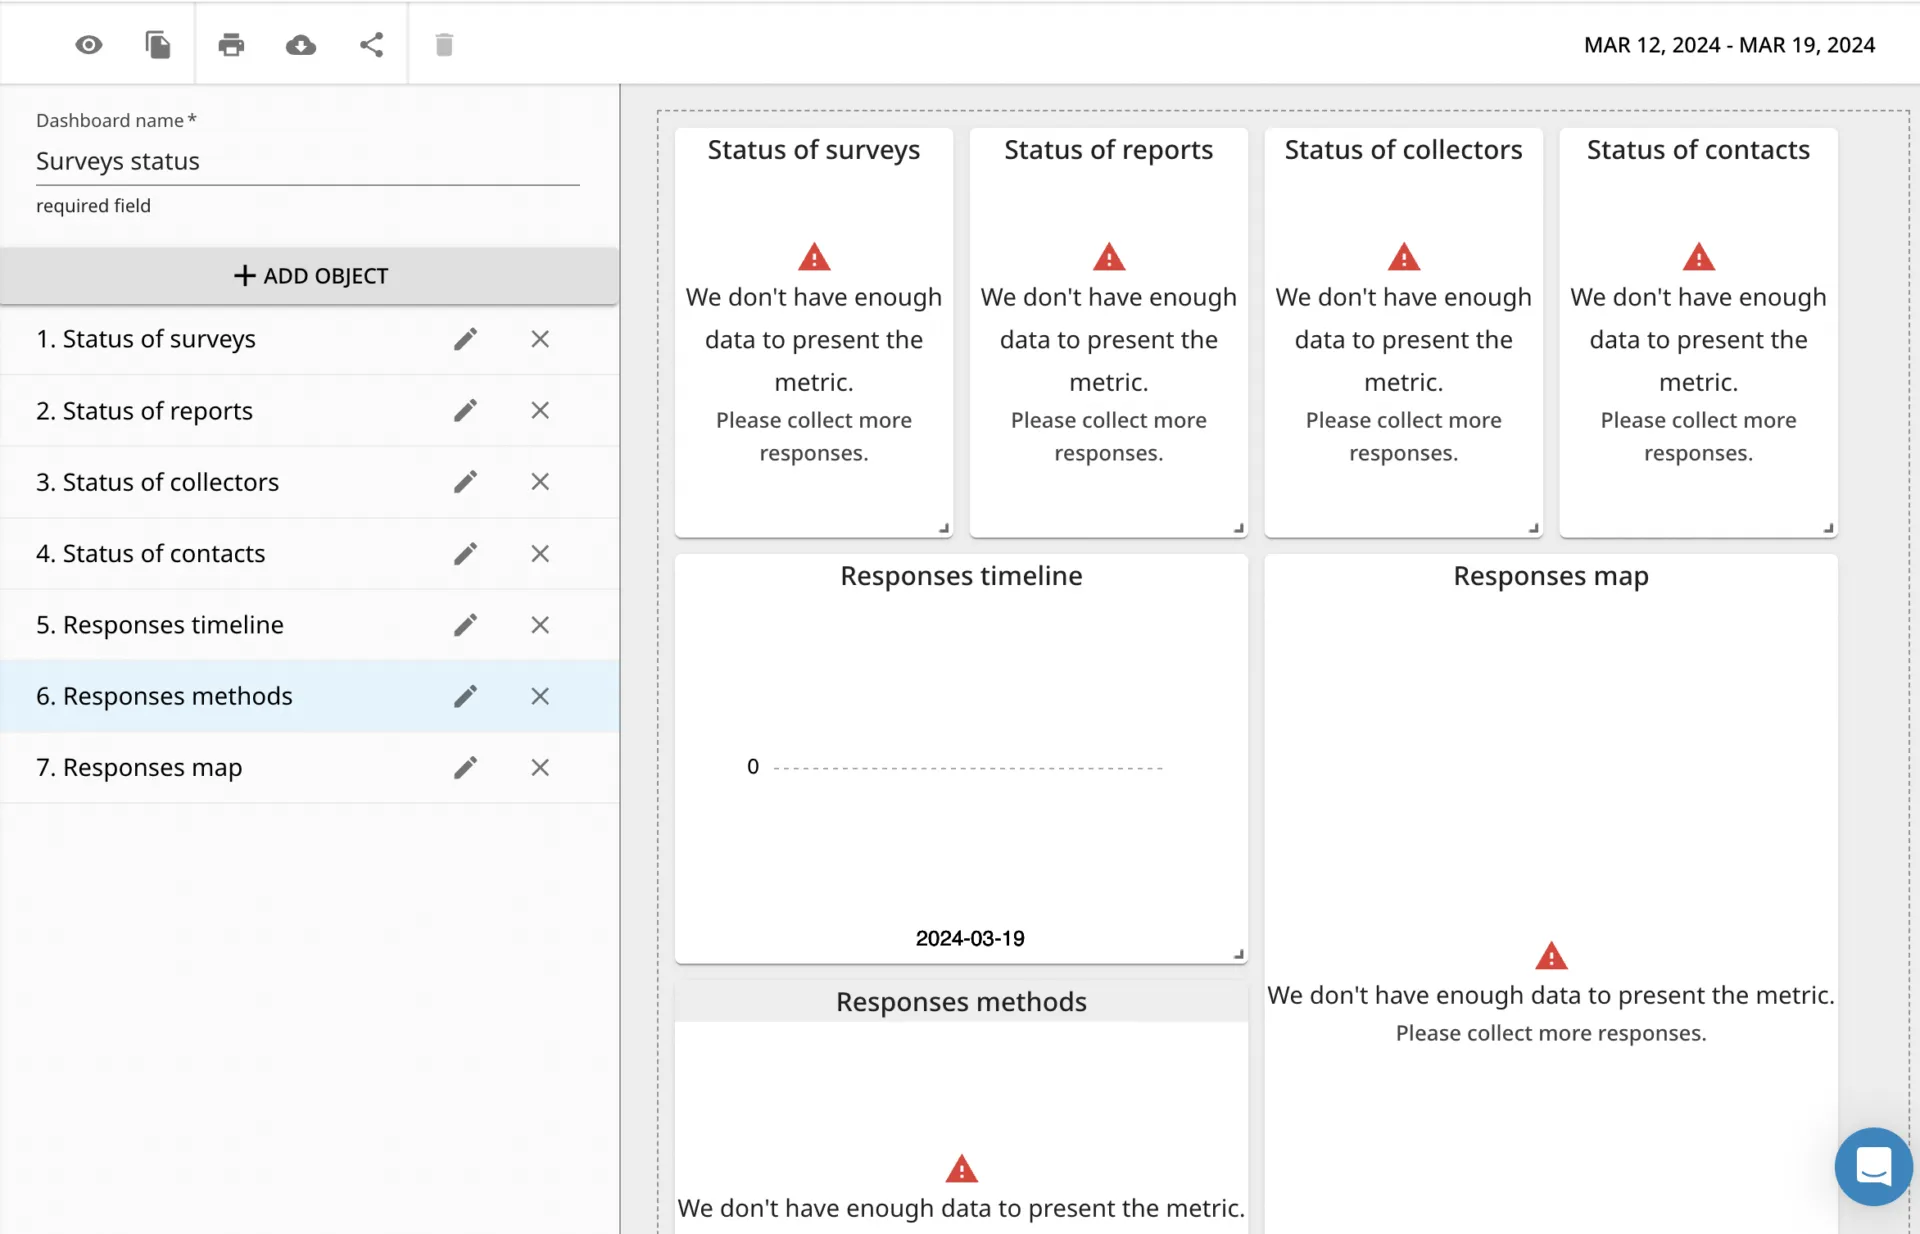Remove Responses timeline object
The image size is (1920, 1234).
point(540,625)
